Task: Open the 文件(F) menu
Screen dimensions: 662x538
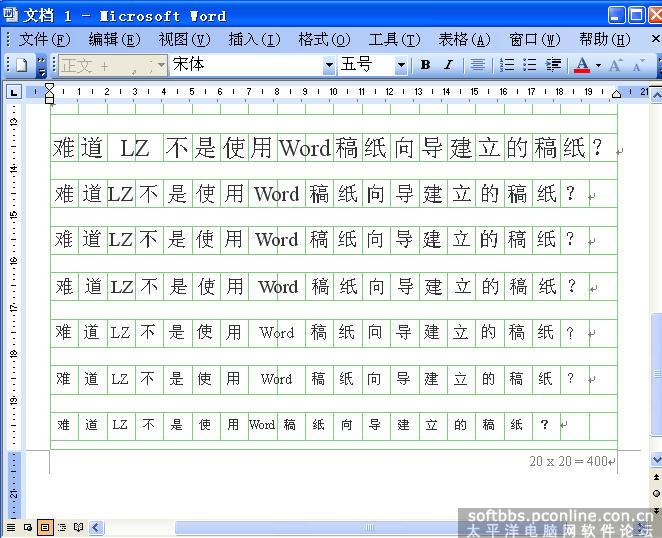Action: click(44, 40)
